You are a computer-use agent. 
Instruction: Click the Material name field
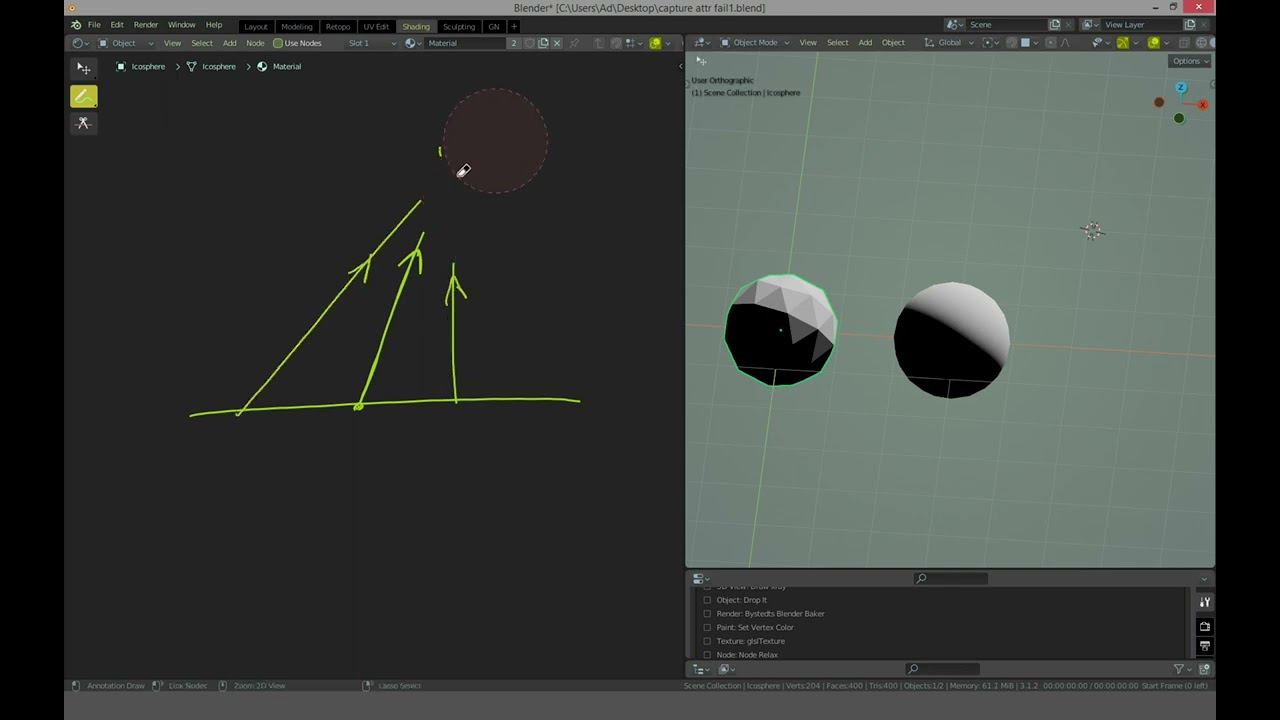click(466, 43)
